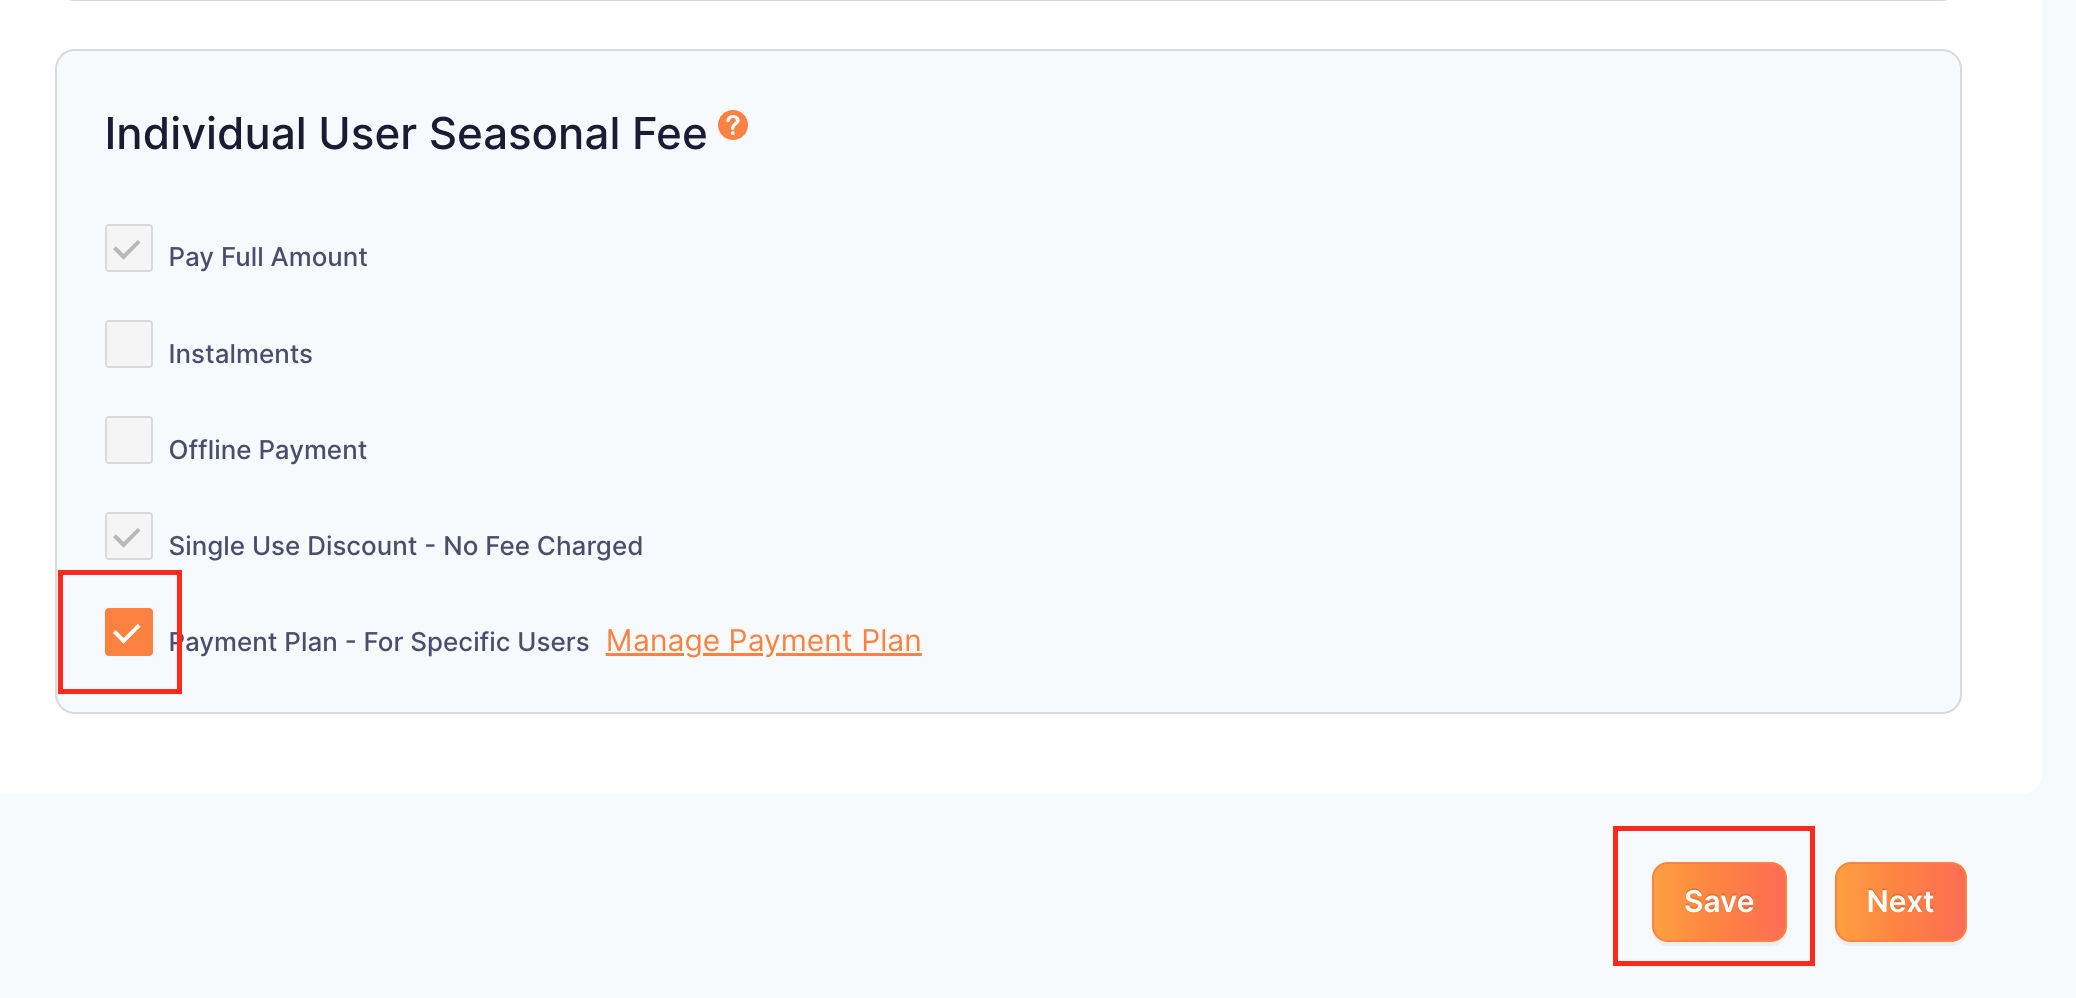Uncheck the orange Payment Plan checkbox
The height and width of the screenshot is (998, 2076).
(x=129, y=632)
